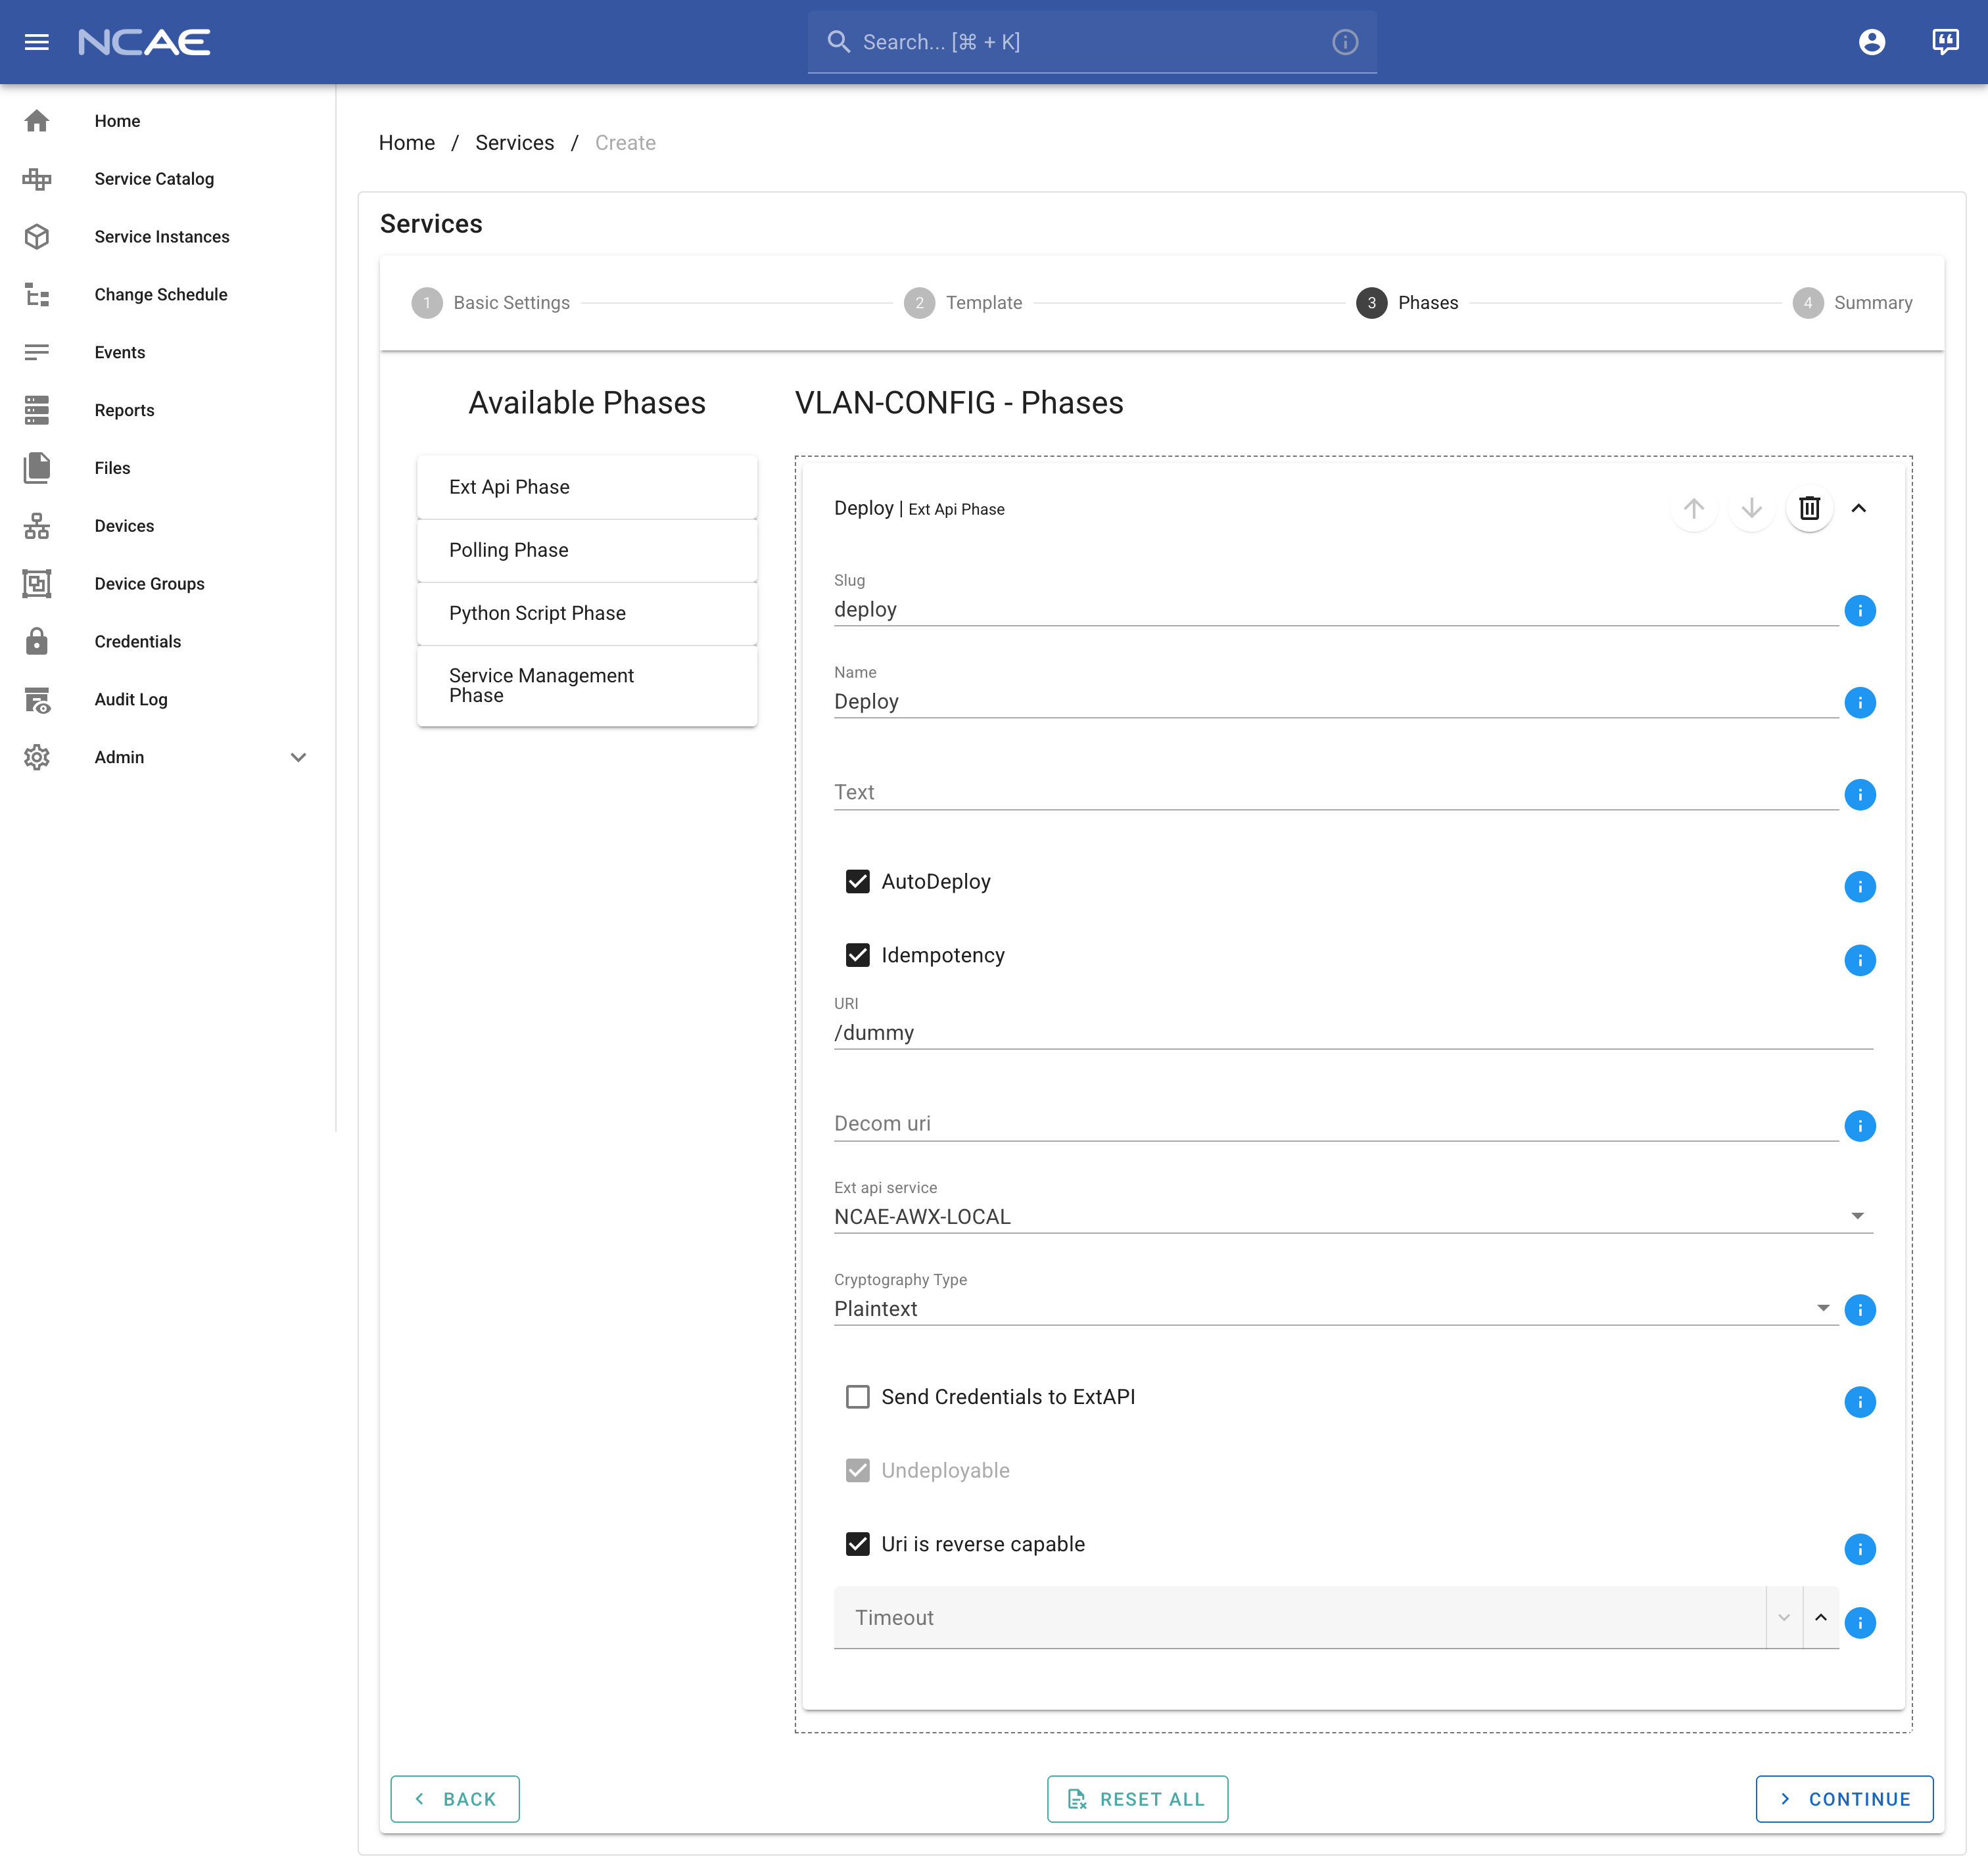Move Deploy phase down with arrow
Screen dimensions: 1988x1876
coord(1751,509)
